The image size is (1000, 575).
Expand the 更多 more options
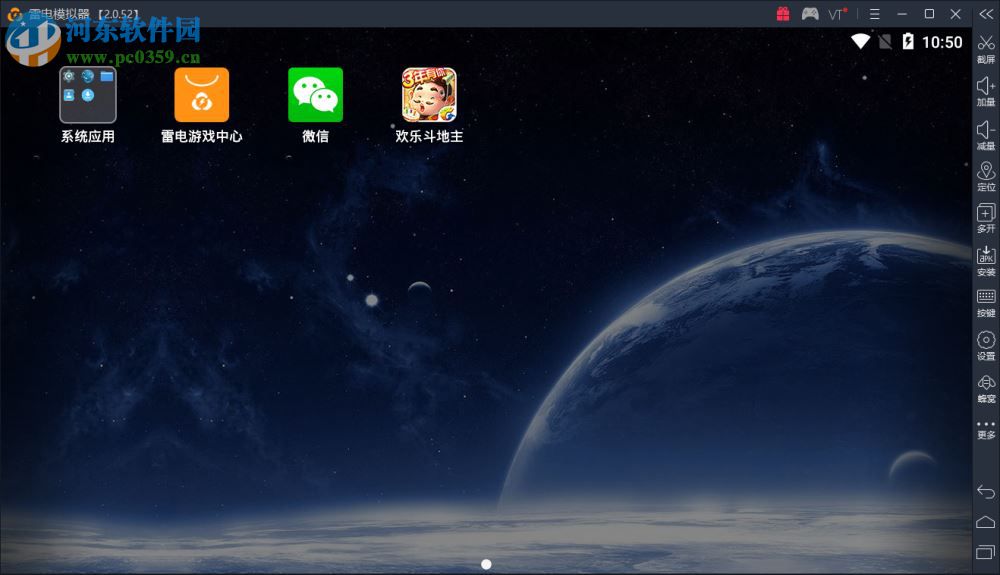pos(986,424)
